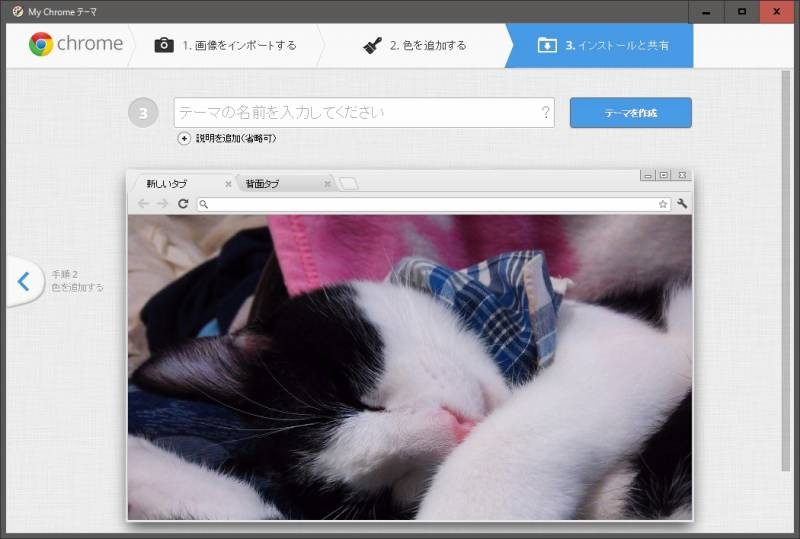The width and height of the screenshot is (800, 539).
Task: Go to step 2 色を追加する
Action: click(414, 45)
